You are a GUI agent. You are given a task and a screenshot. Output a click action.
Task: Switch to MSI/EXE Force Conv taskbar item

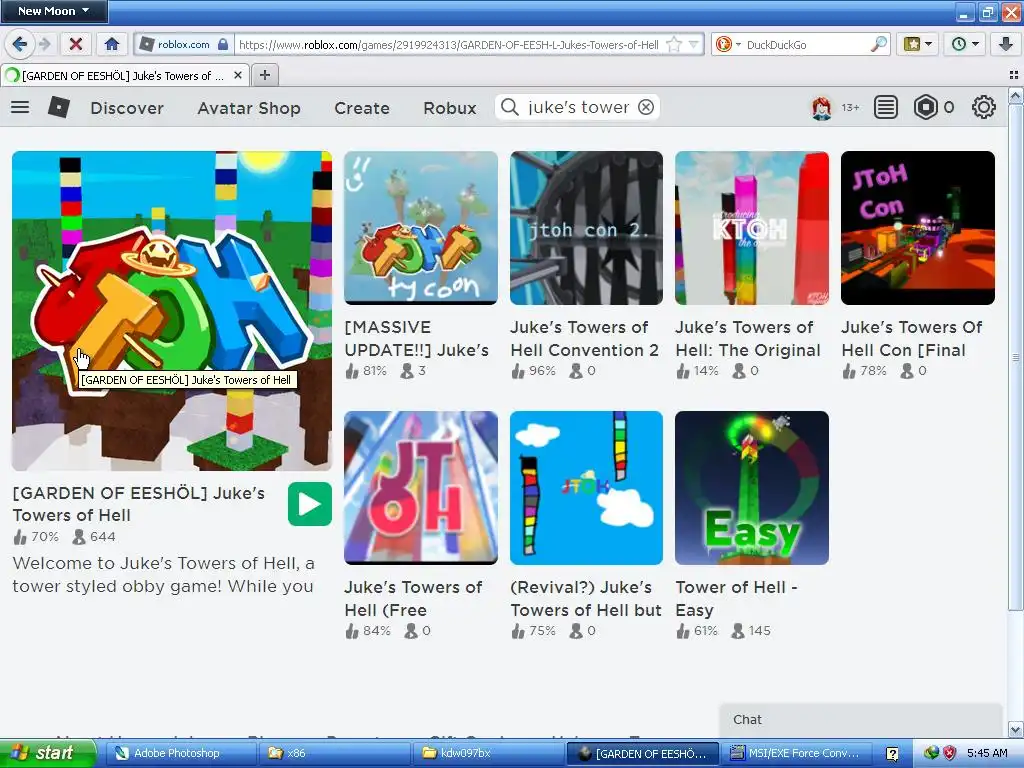(x=797, y=753)
